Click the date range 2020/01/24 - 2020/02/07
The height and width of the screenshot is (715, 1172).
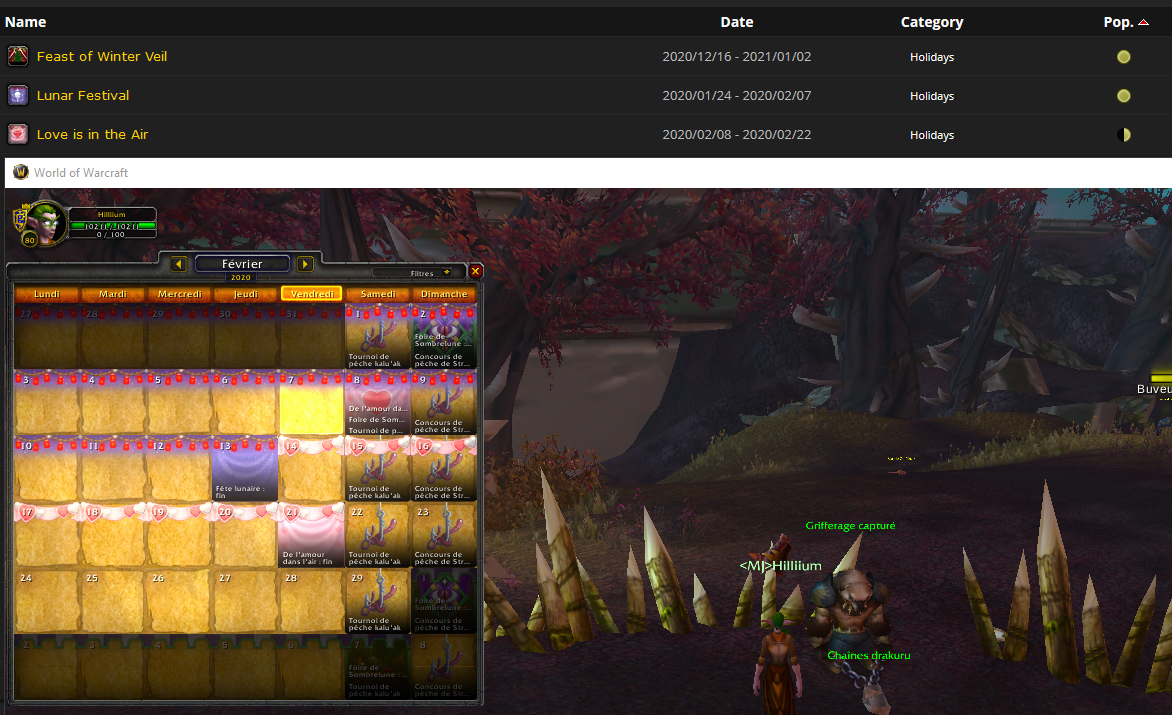point(736,96)
